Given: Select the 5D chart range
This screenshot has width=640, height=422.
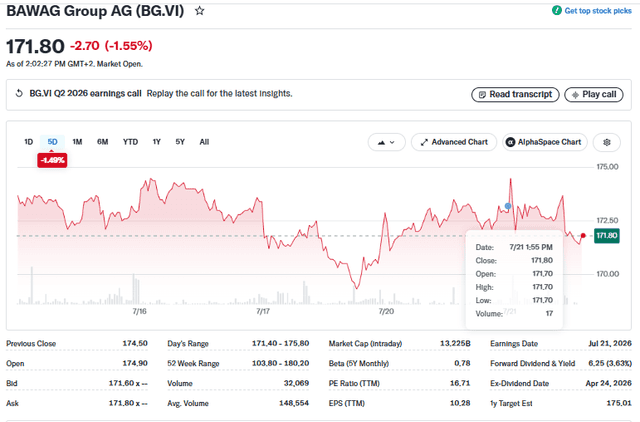Looking at the screenshot, I should click(52, 142).
